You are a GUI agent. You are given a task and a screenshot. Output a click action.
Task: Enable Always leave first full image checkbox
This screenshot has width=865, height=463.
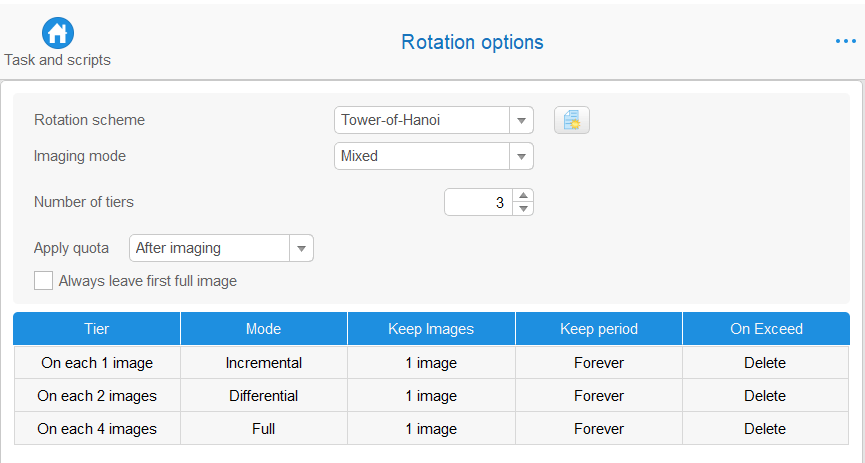(44, 281)
